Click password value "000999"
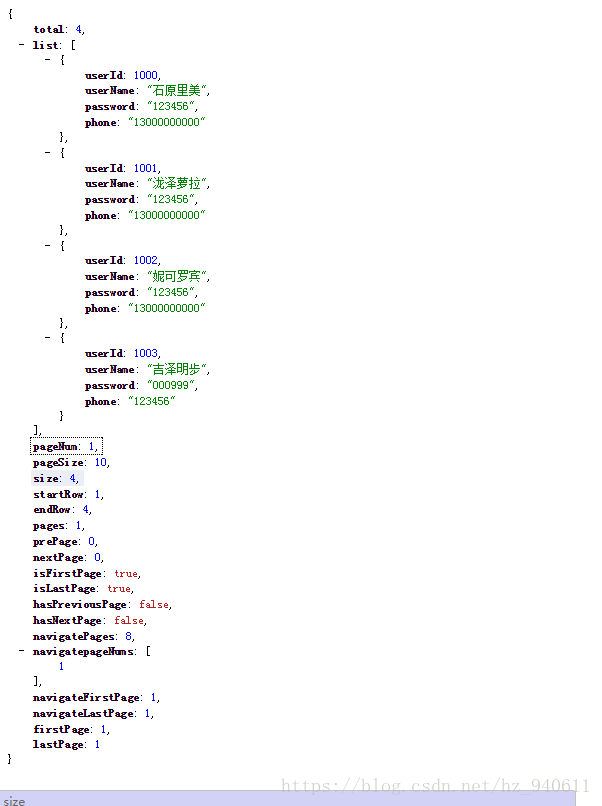 pos(171,386)
